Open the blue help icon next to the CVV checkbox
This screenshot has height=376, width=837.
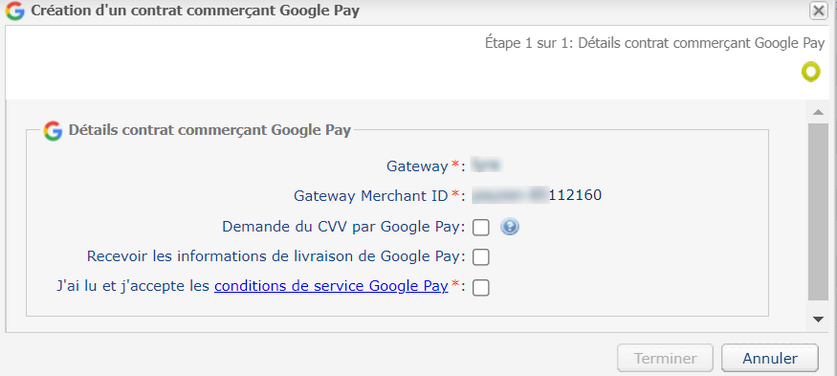[510, 228]
